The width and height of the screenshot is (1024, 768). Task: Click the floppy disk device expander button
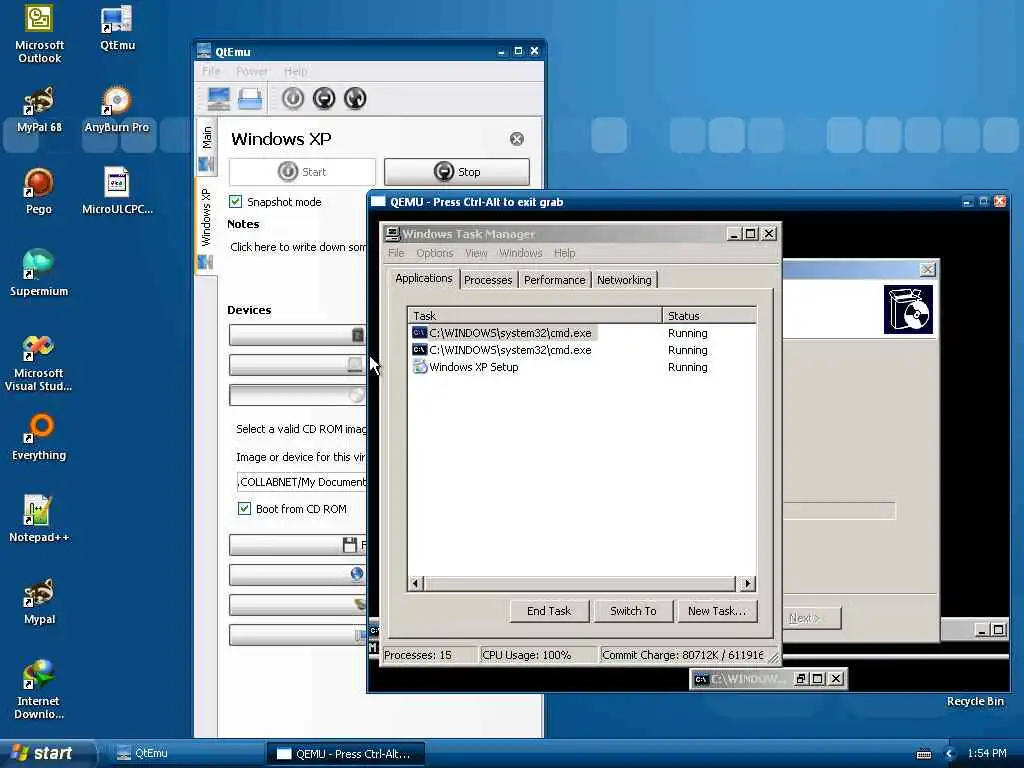[298, 545]
